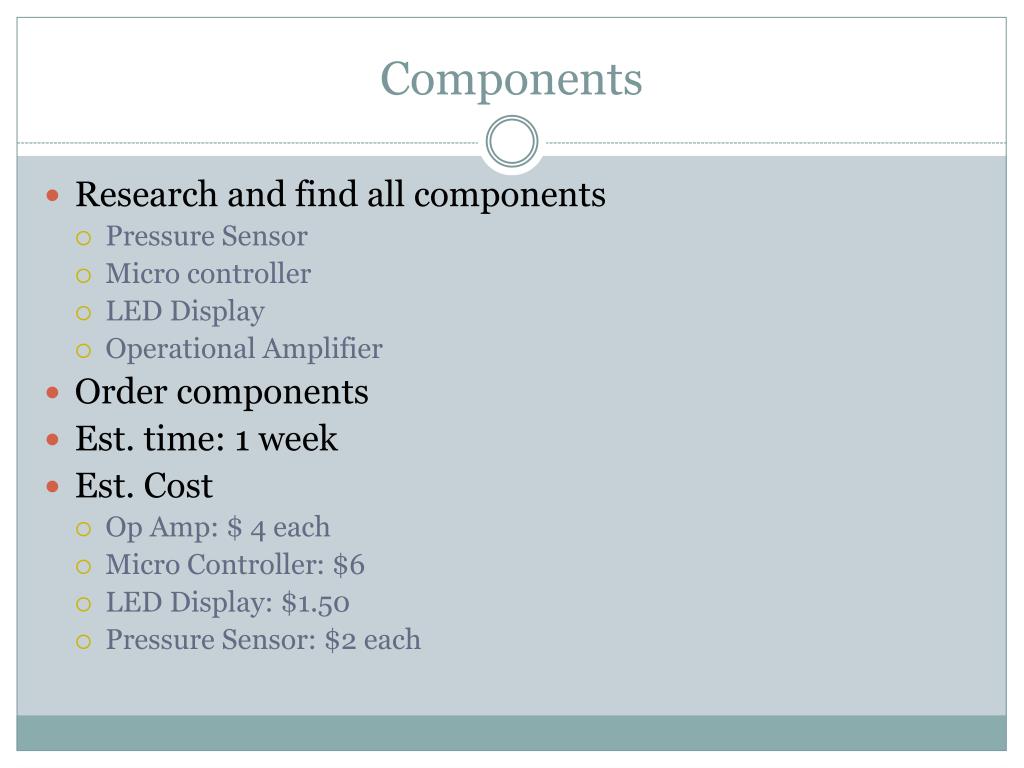Screen dimensions: 1024x768
Task: Click the Est. time: 1 week text
Action: tap(206, 438)
